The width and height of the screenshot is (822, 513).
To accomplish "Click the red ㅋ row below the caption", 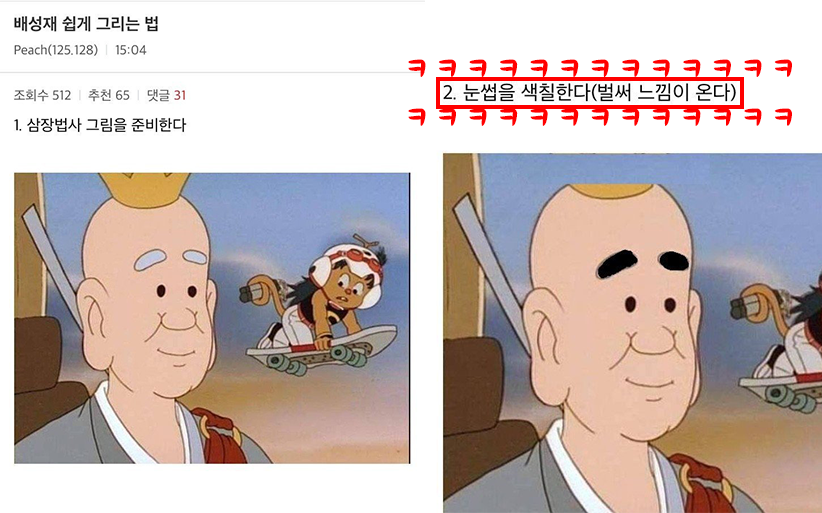I will [x=600, y=116].
